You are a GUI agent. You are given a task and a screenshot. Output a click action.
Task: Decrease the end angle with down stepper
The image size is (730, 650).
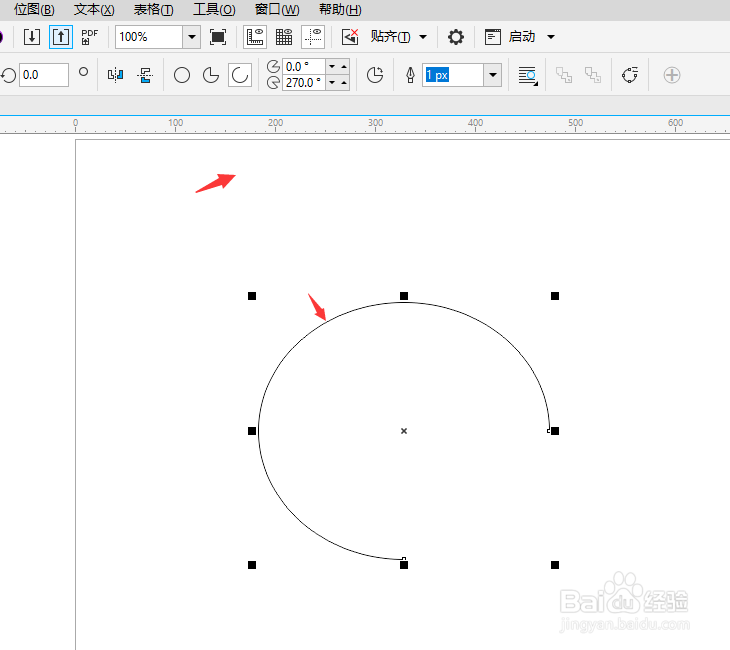pyautogui.click(x=332, y=82)
